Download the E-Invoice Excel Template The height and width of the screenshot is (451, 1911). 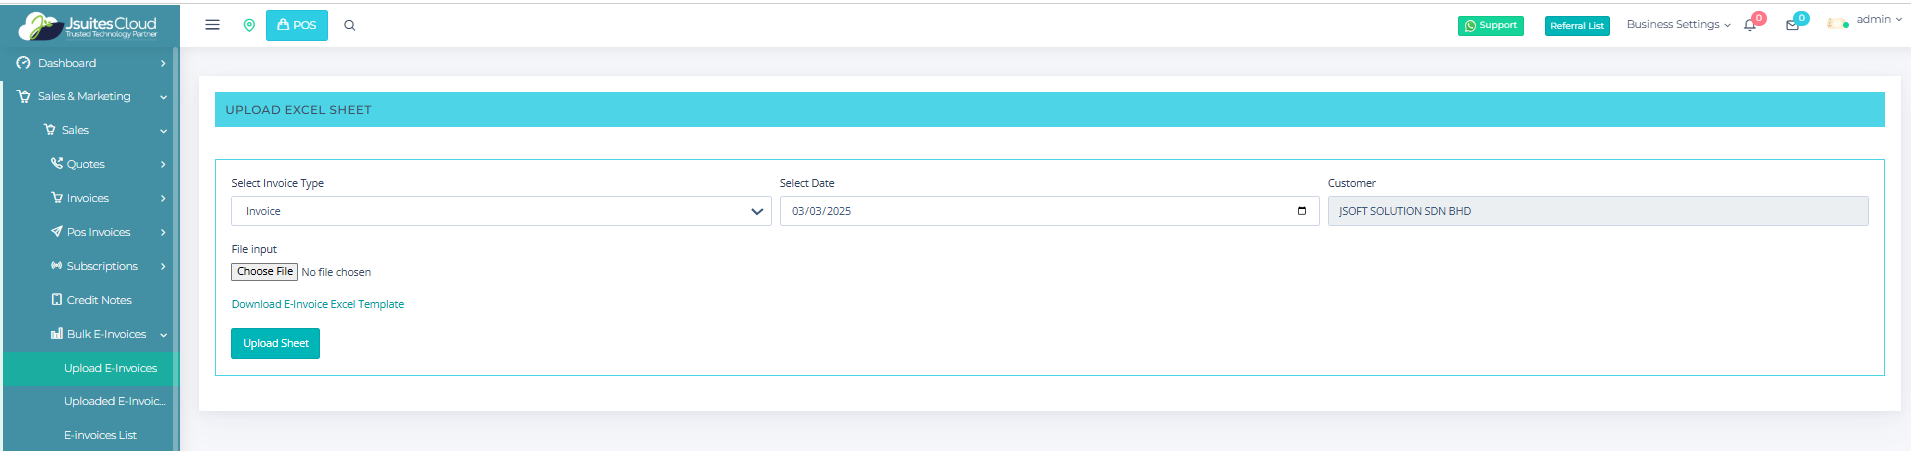(x=318, y=304)
